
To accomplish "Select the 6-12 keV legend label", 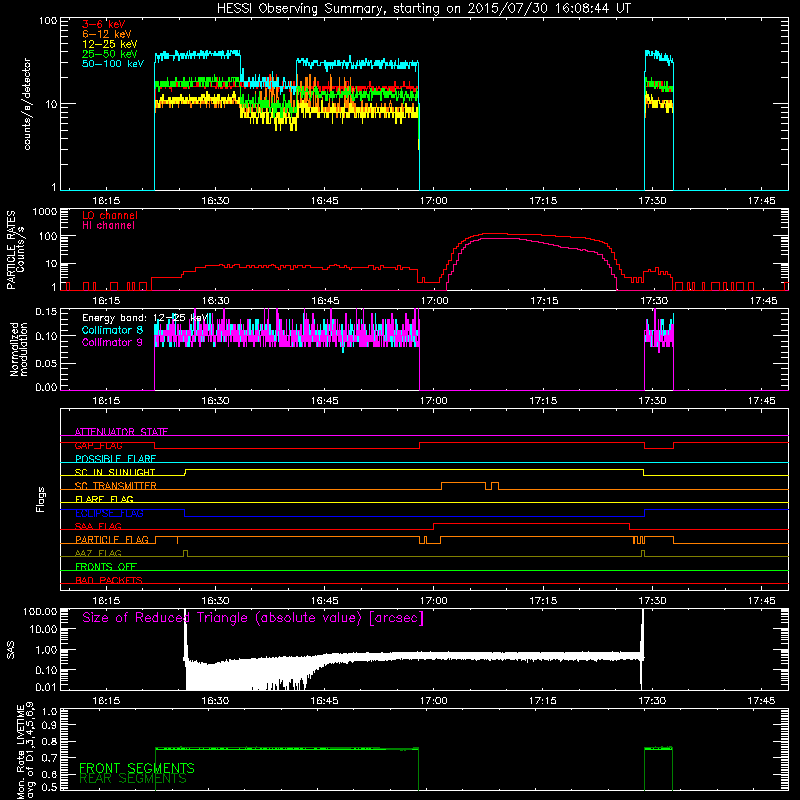I will [x=107, y=34].
